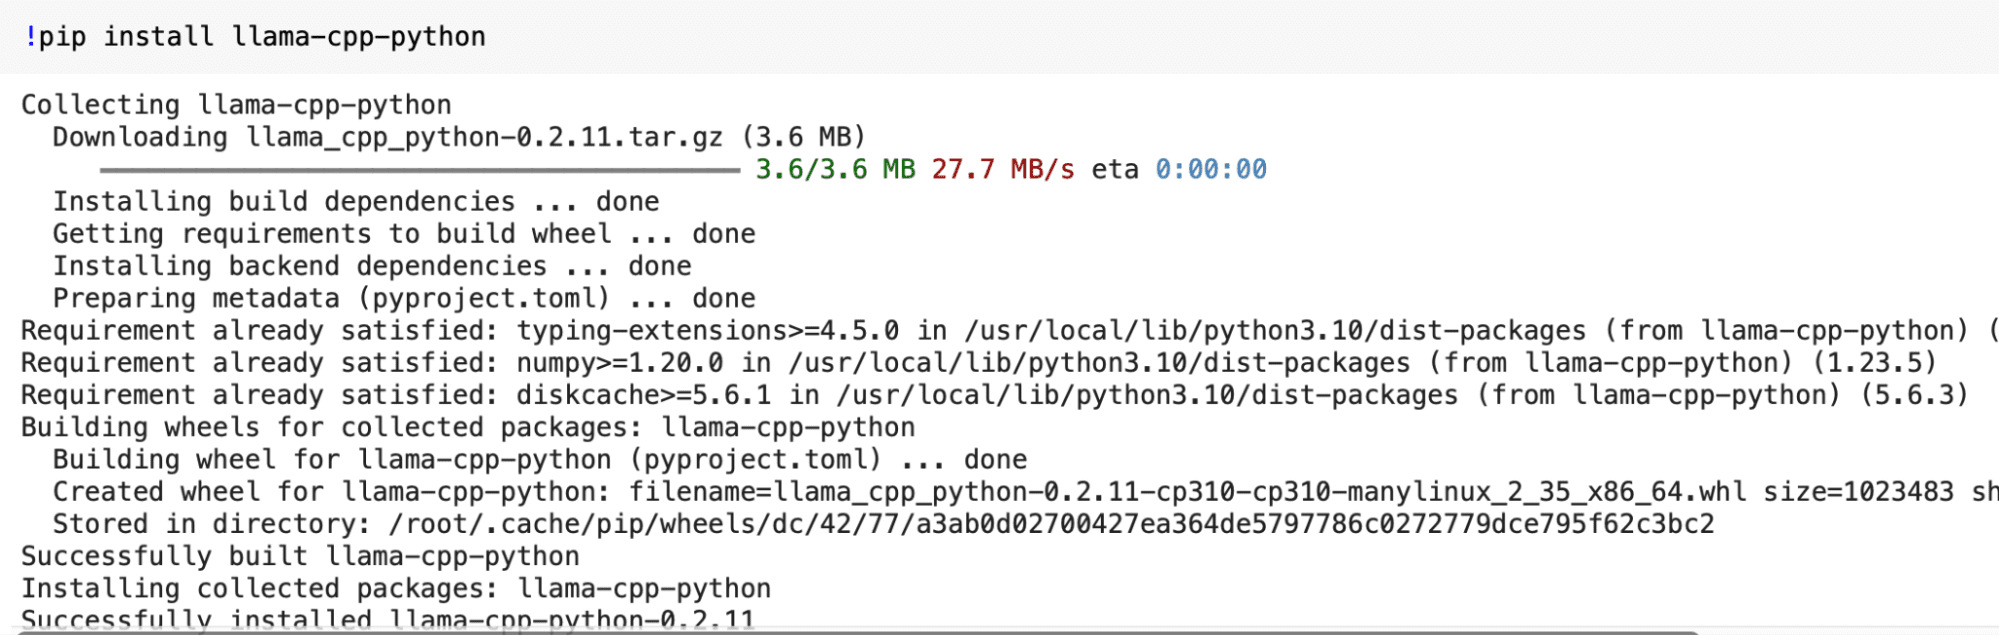Click the 'Downloading llama_cpp_python-0.2.11.tar.gz' line
The image size is (1999, 636).
tap(459, 137)
